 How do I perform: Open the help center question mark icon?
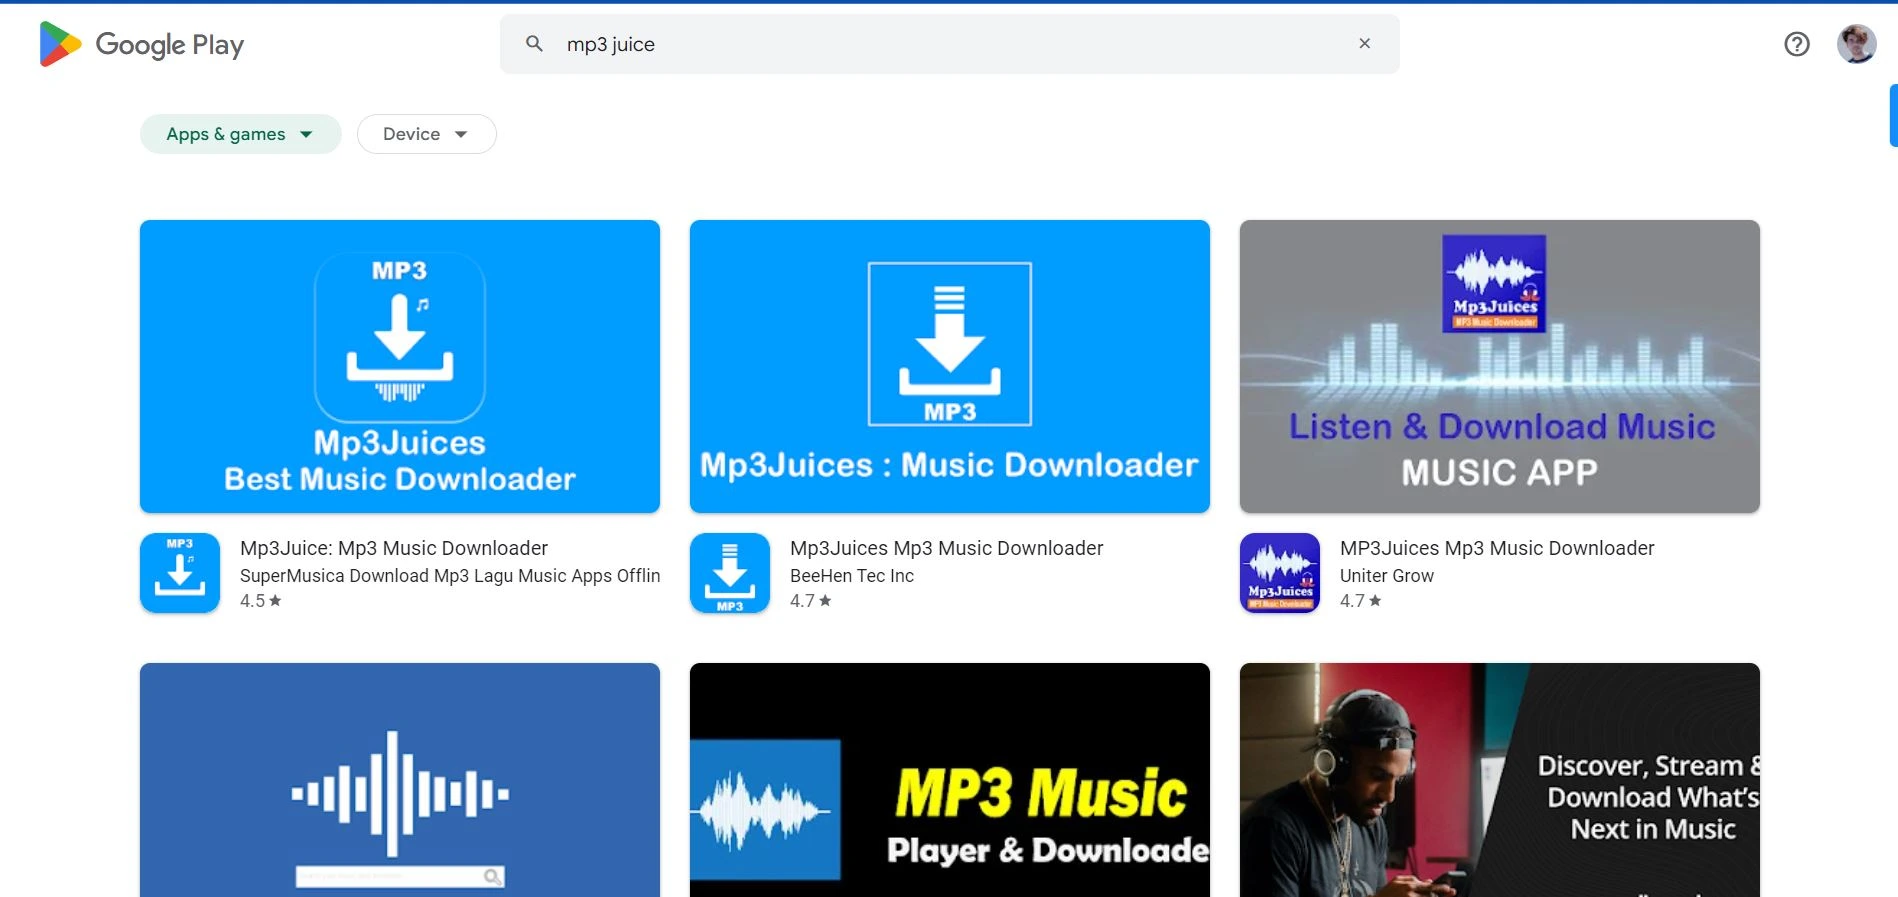1796,44
